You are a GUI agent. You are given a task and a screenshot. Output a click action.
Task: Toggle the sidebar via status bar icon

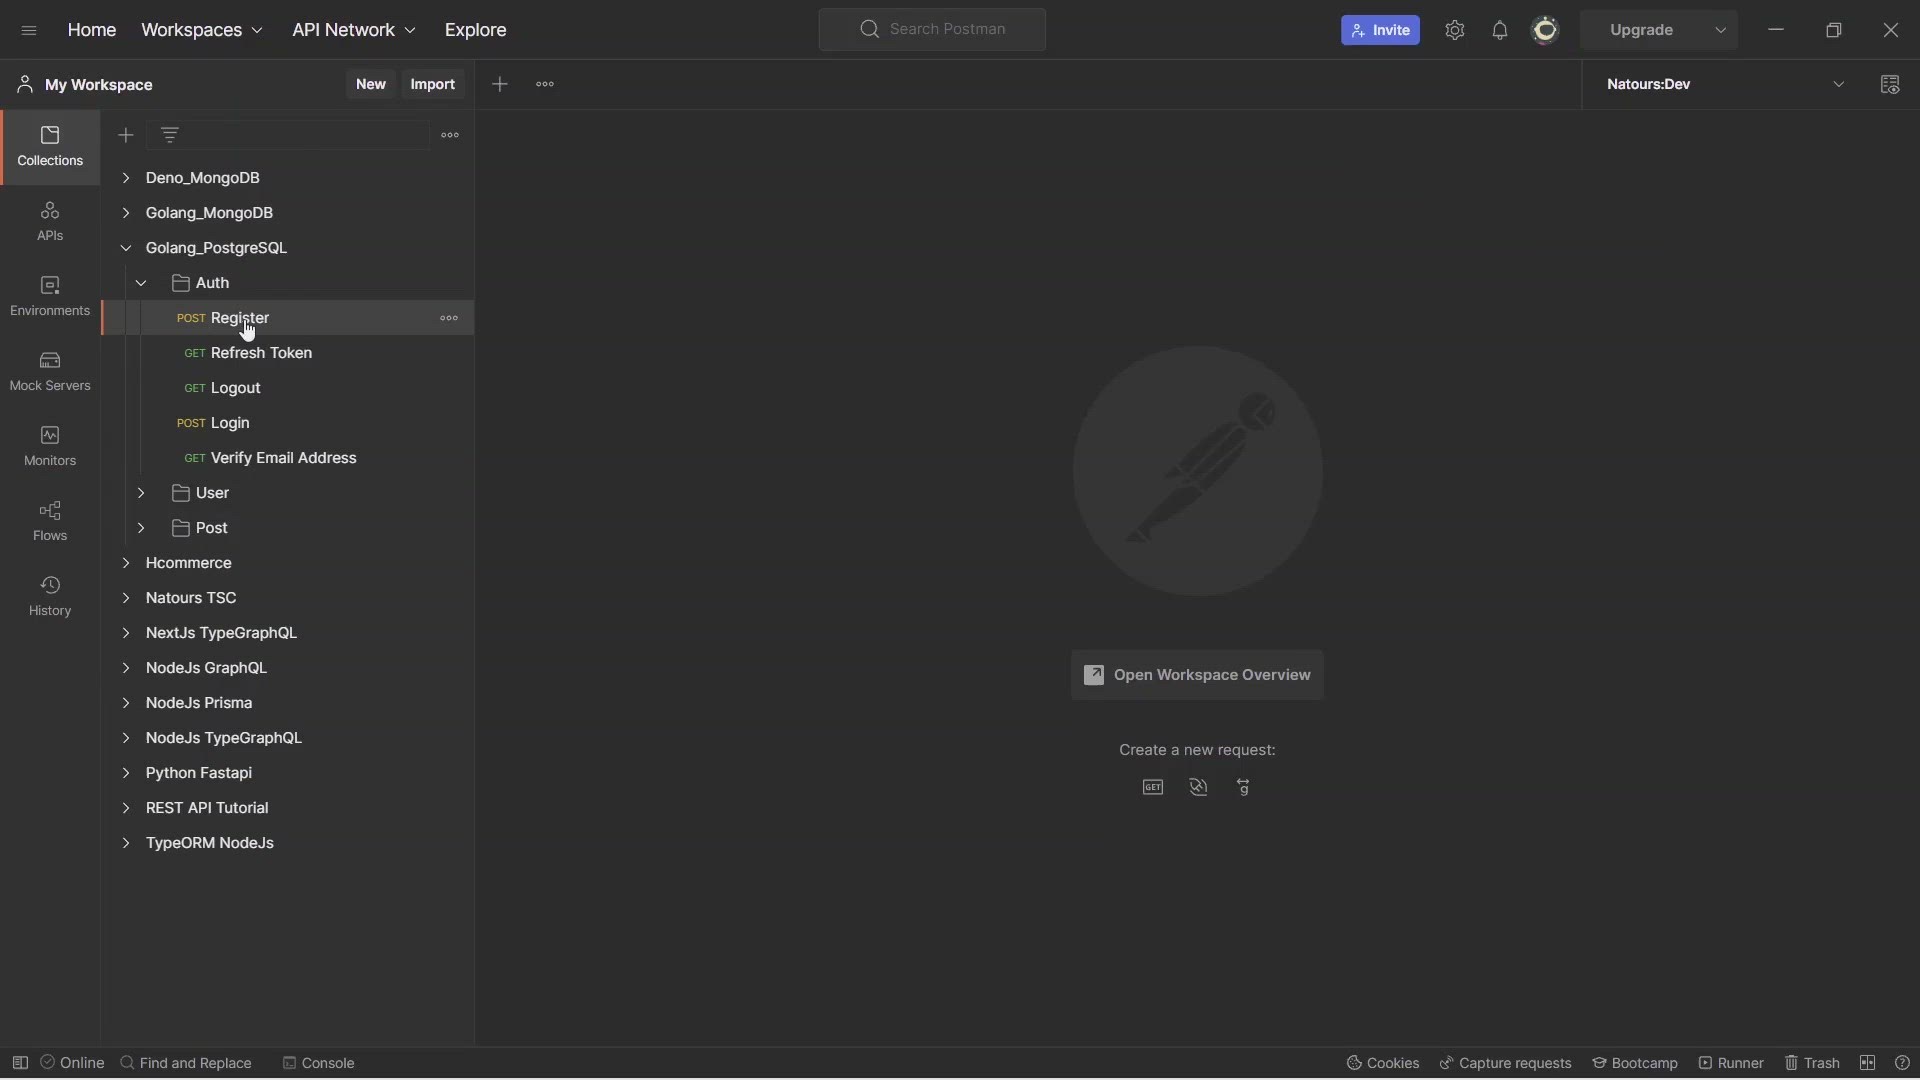pyautogui.click(x=20, y=1063)
